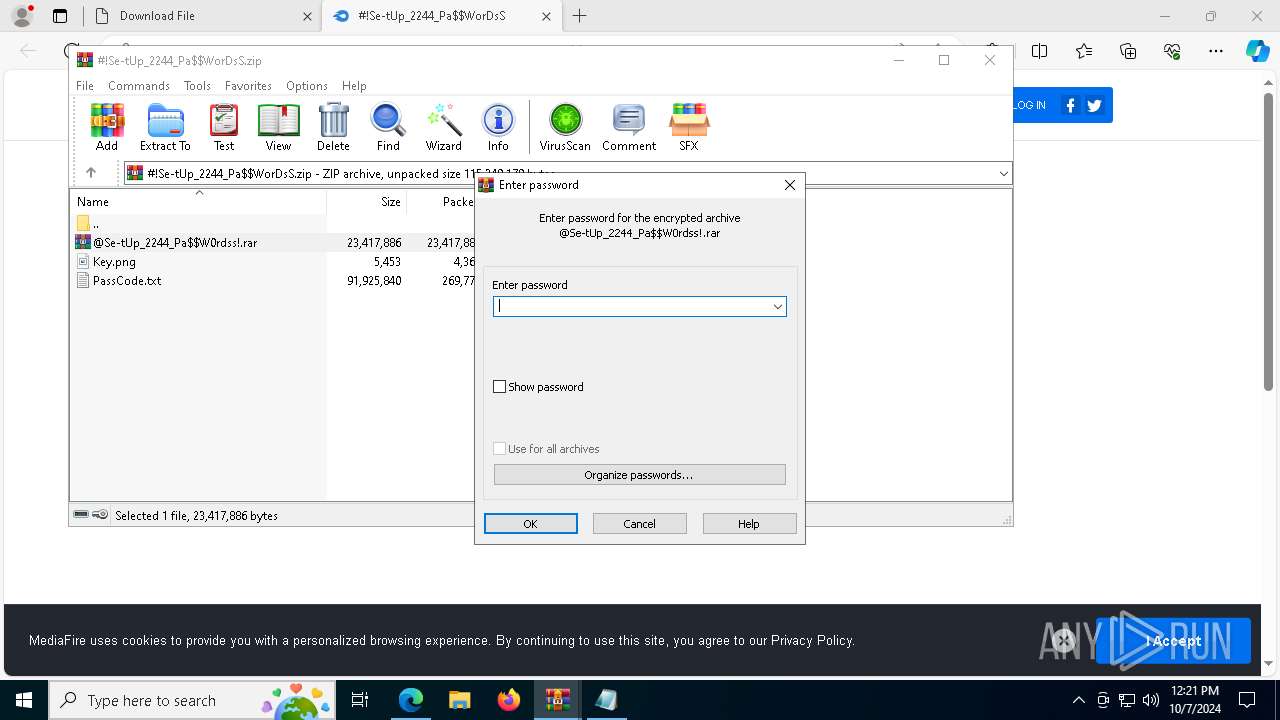Open File Explorer from the taskbar
1280x720 pixels.
coord(459,700)
